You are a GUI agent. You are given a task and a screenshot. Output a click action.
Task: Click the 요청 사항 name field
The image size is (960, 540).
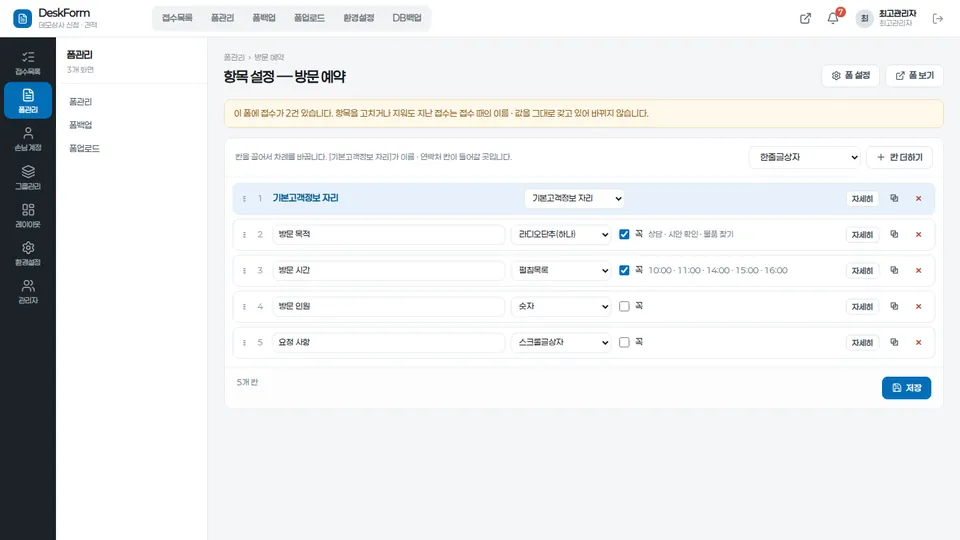click(x=389, y=342)
